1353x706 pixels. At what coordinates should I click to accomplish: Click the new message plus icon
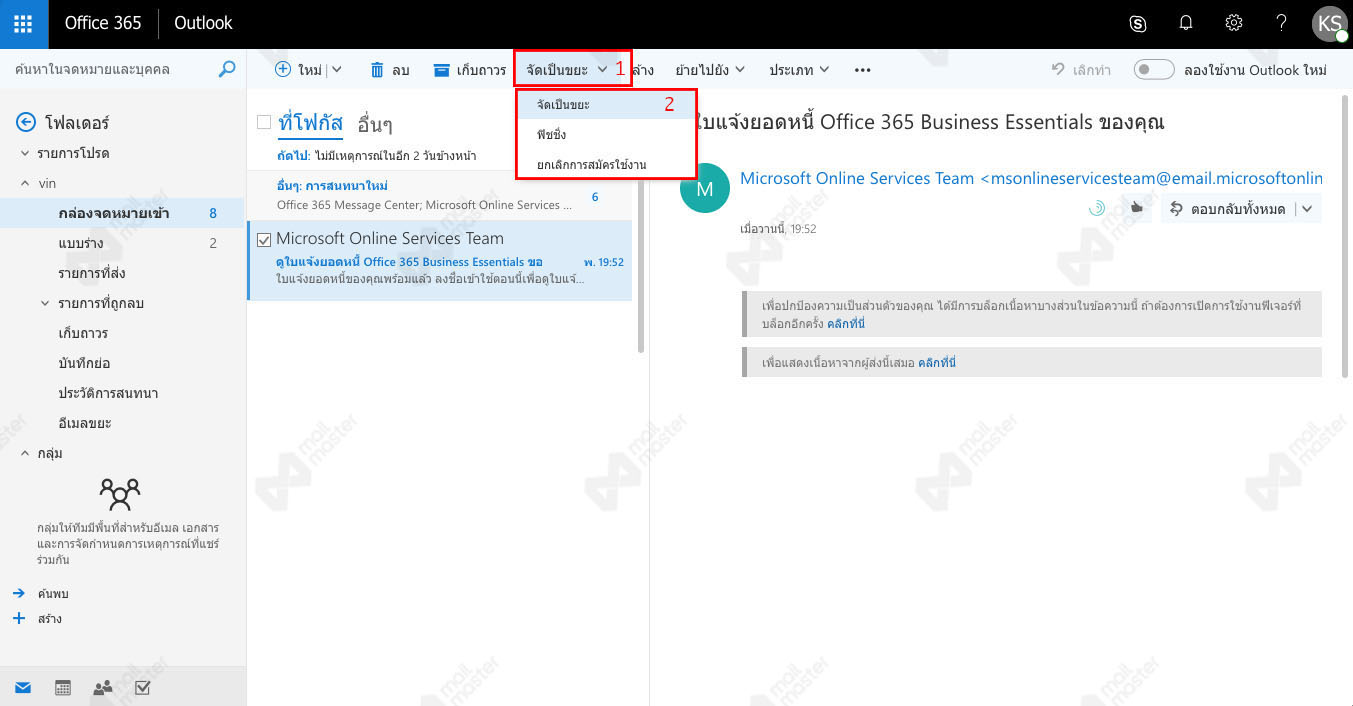tap(283, 69)
